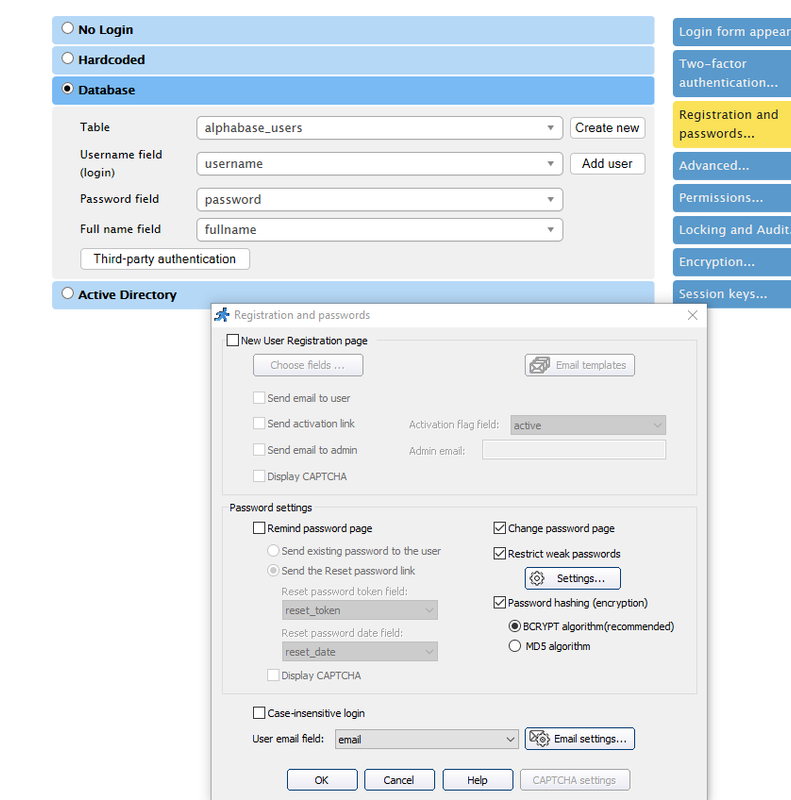Click the envelope gear icon for Email settings
Screen dimensions: 791x800
click(x=539, y=738)
